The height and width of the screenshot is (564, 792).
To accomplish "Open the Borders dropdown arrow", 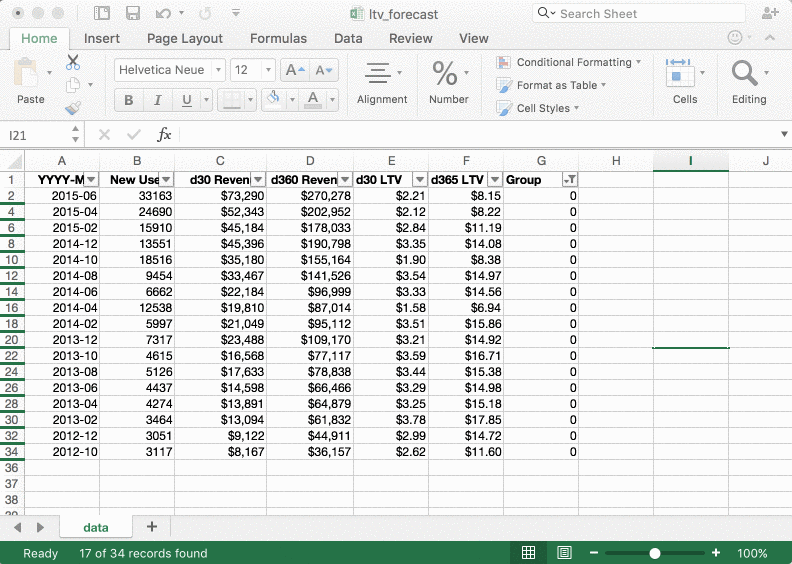I will pos(251,100).
